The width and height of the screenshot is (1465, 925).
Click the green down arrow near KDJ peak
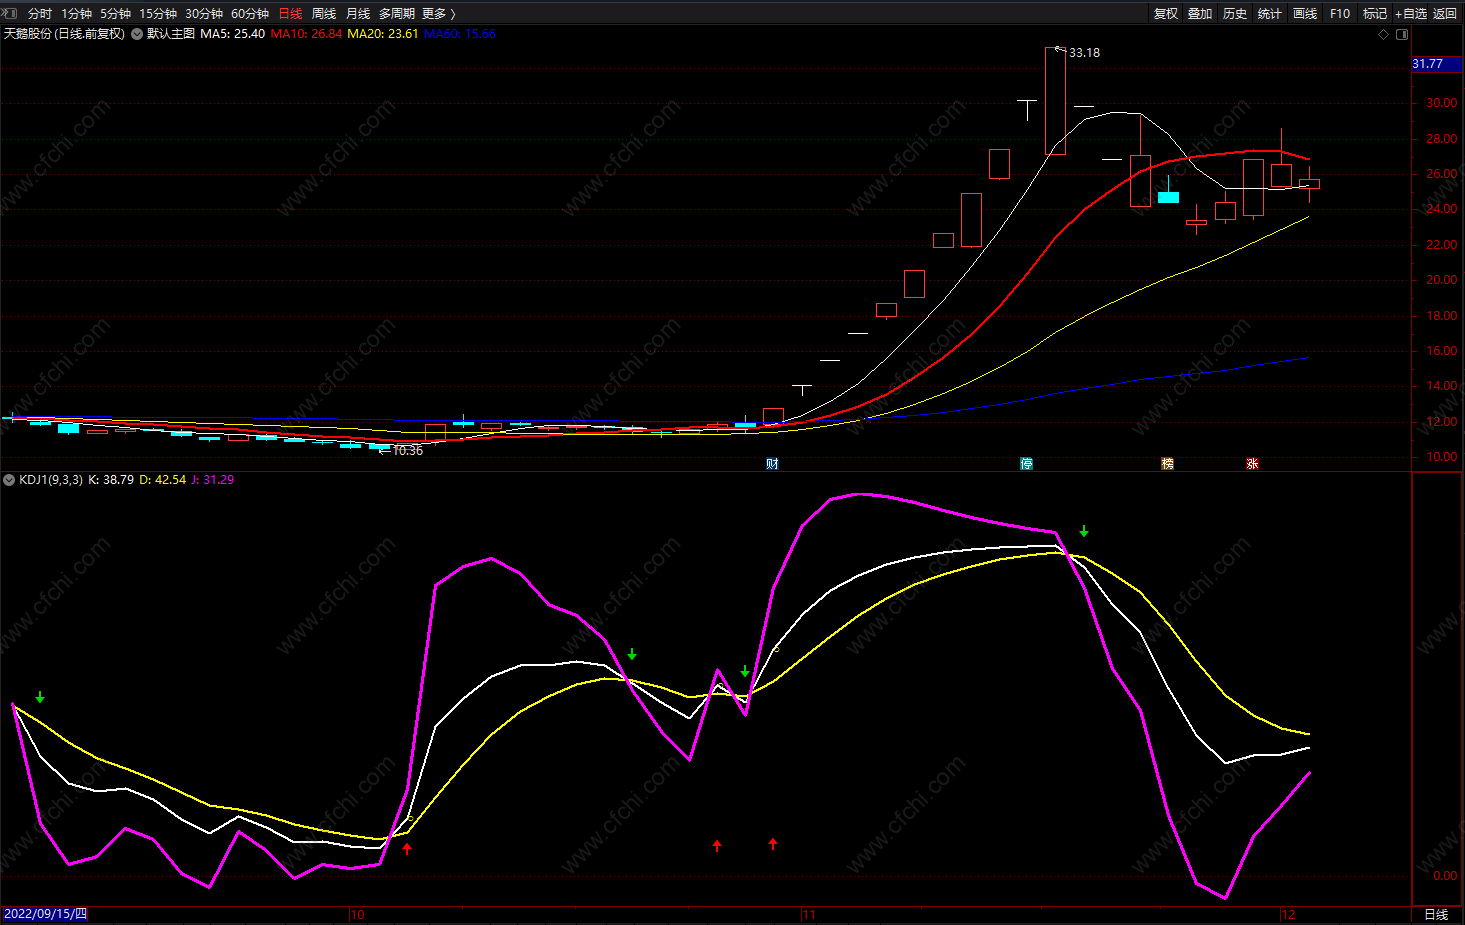(x=1083, y=531)
